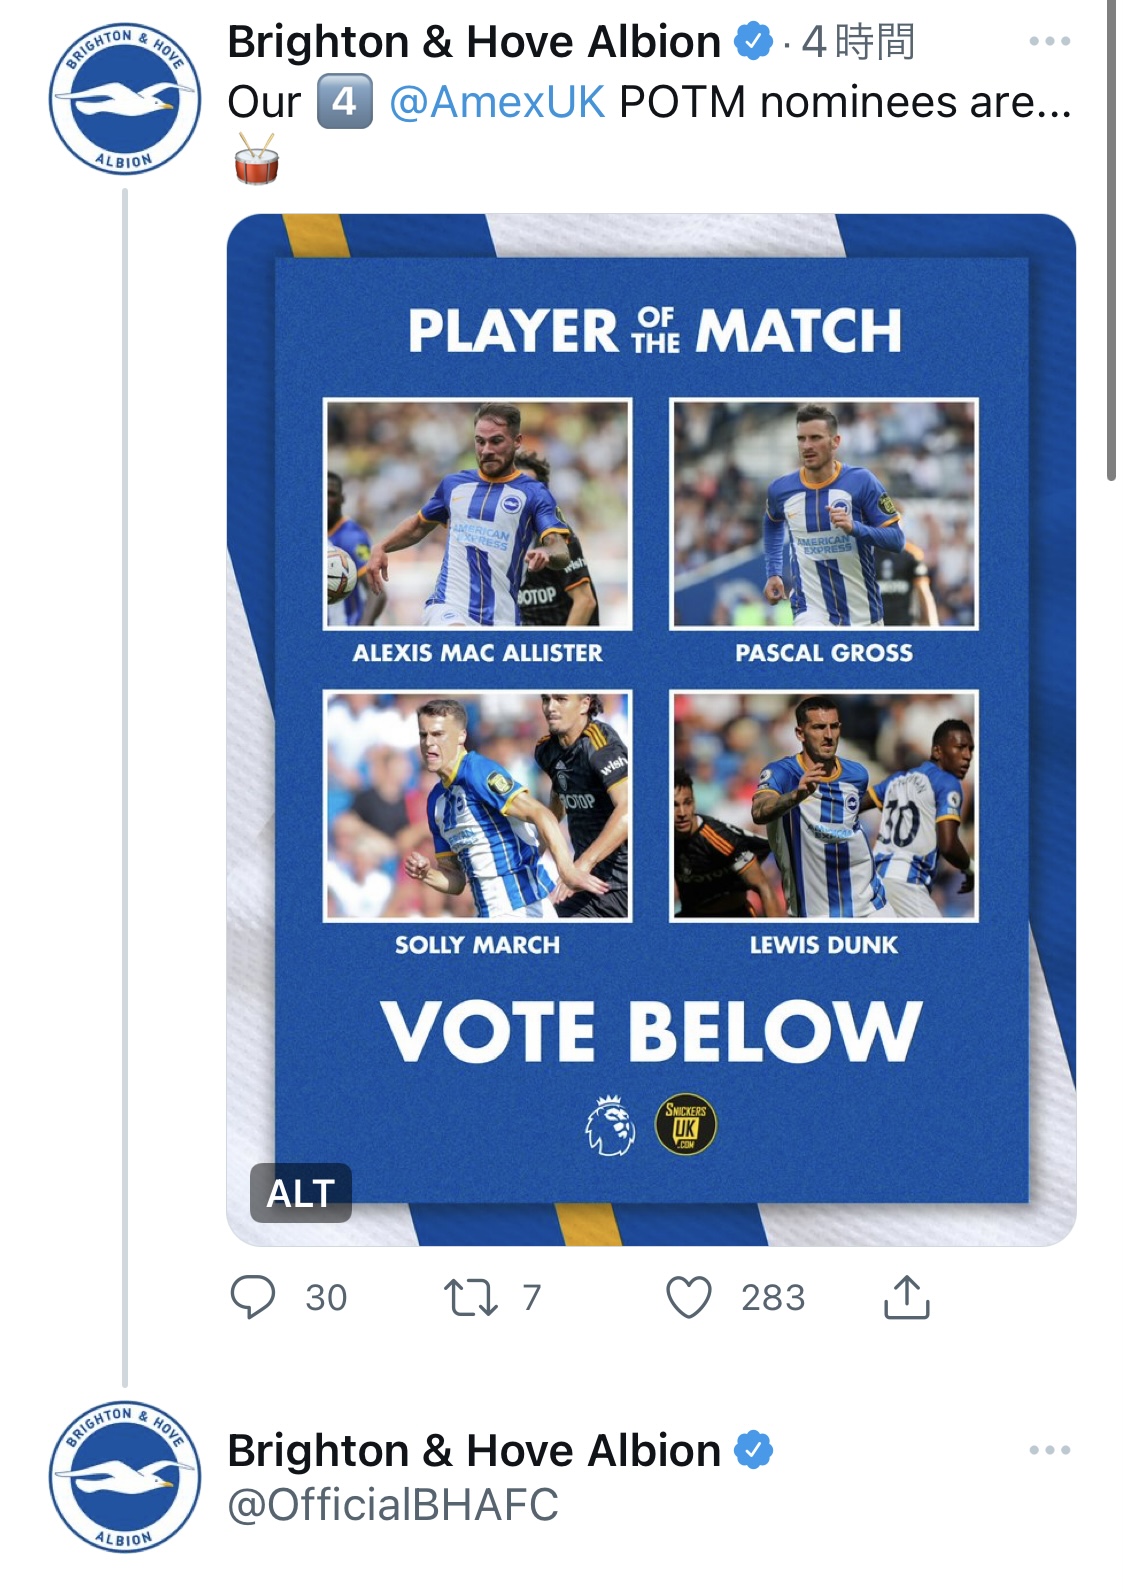Tap the retweet arrows icon
This screenshot has height=1593, width=1125.
(470, 1297)
